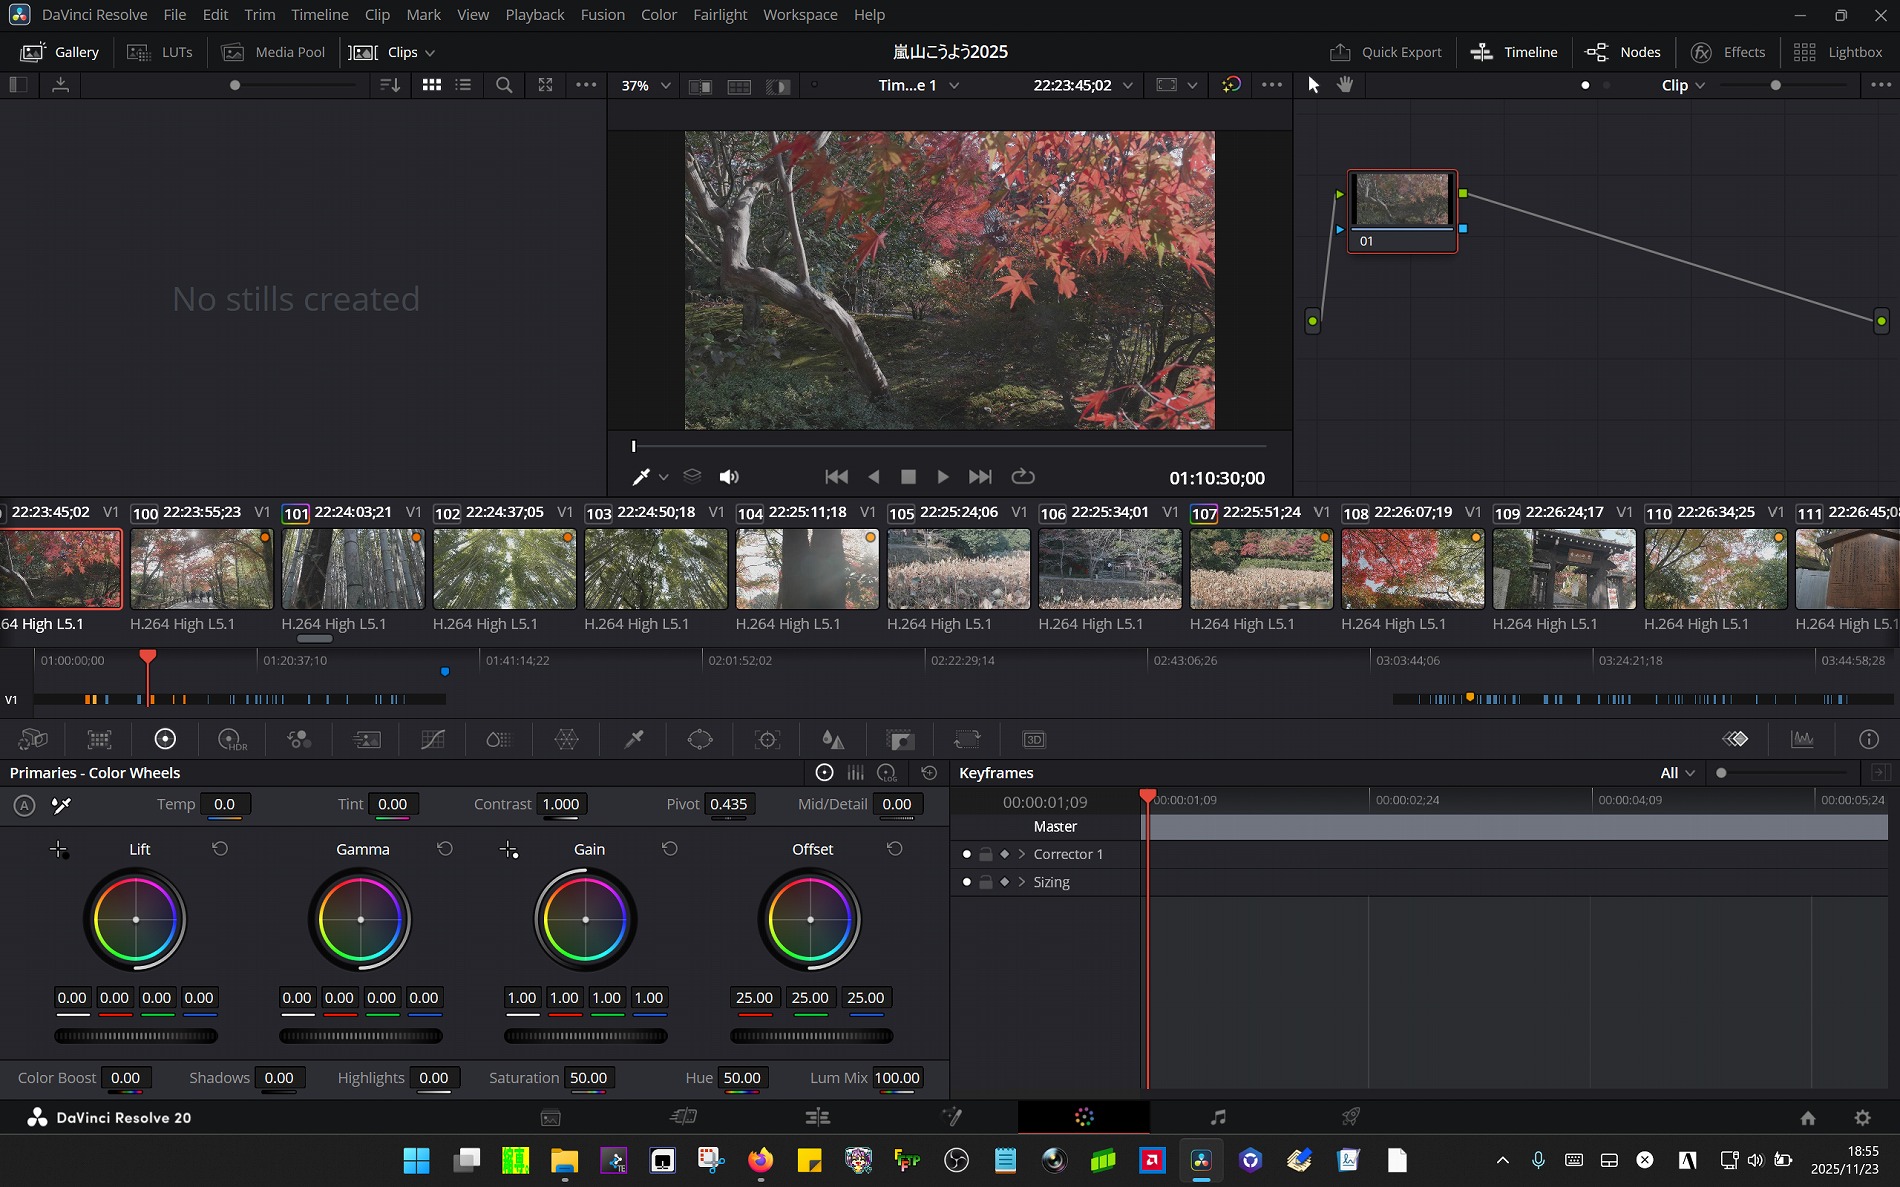Open the Color Warper palette

[x=566, y=740]
